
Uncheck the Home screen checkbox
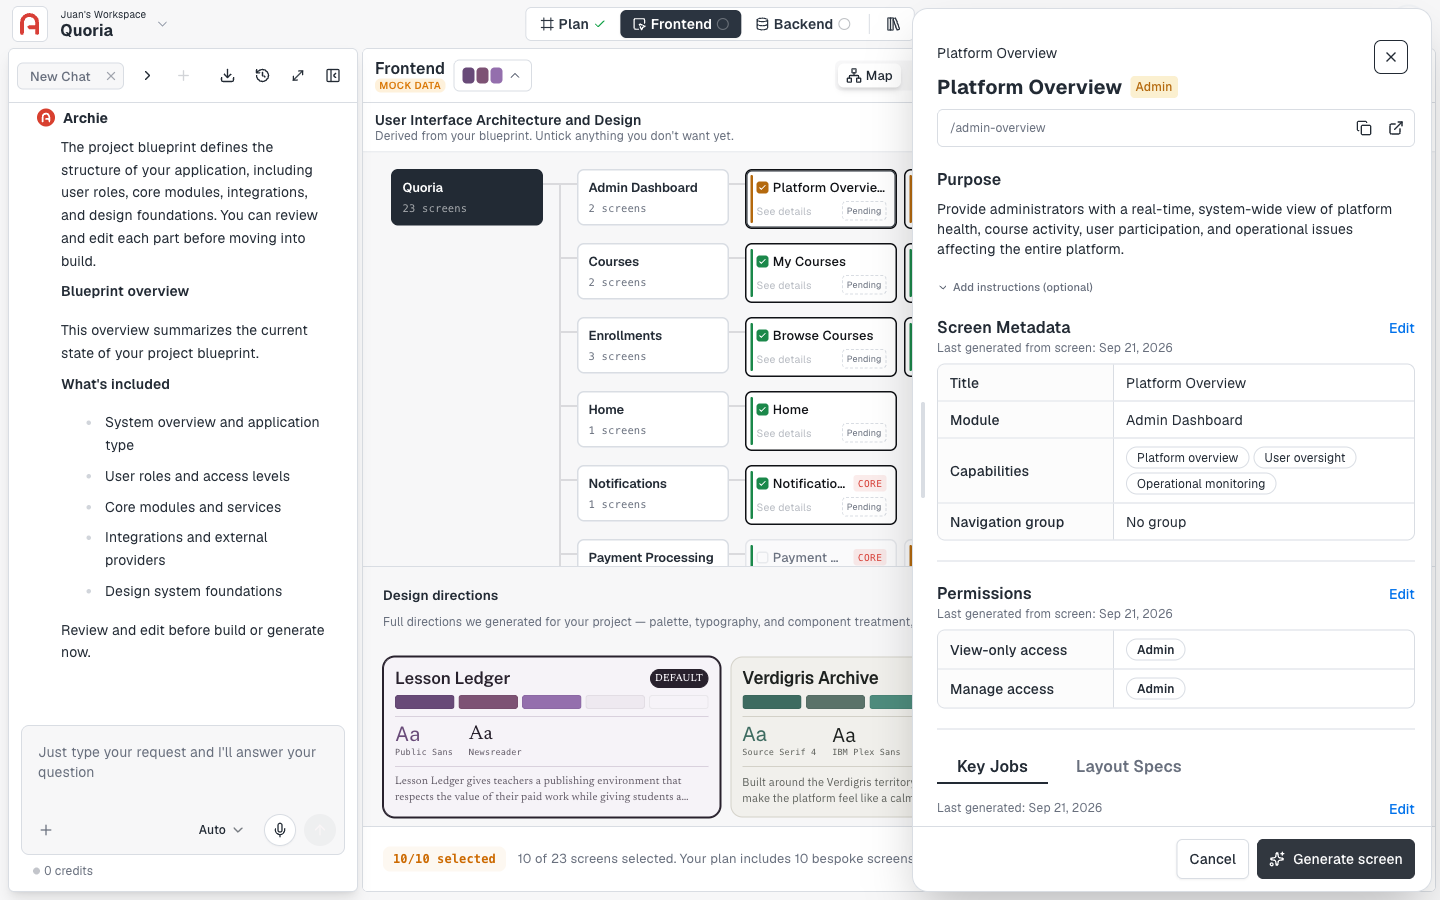point(762,409)
